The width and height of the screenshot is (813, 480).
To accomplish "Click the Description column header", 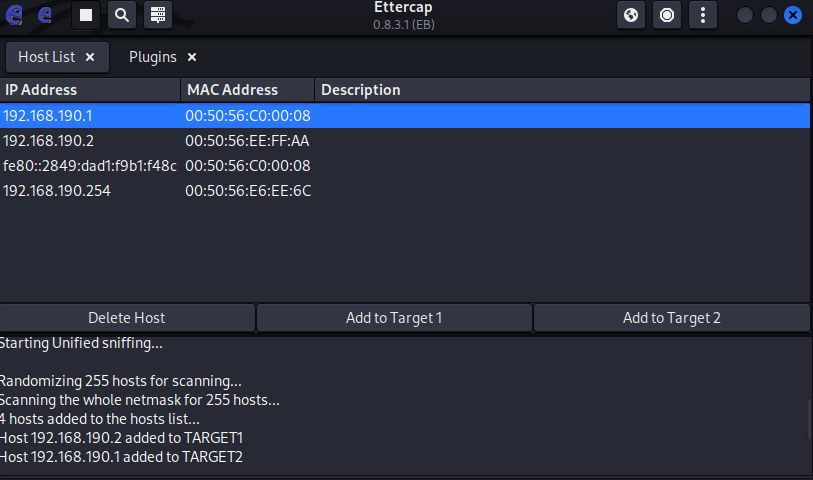I will coord(562,90).
